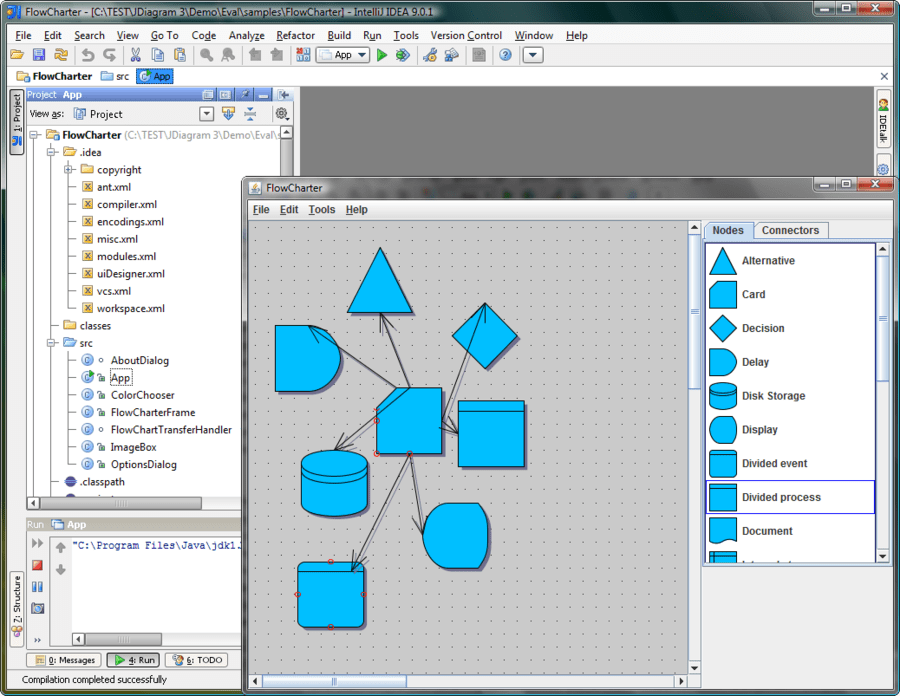Click the diamond shape on the flowchart canvas
Screen dimensions: 900x696
485,336
